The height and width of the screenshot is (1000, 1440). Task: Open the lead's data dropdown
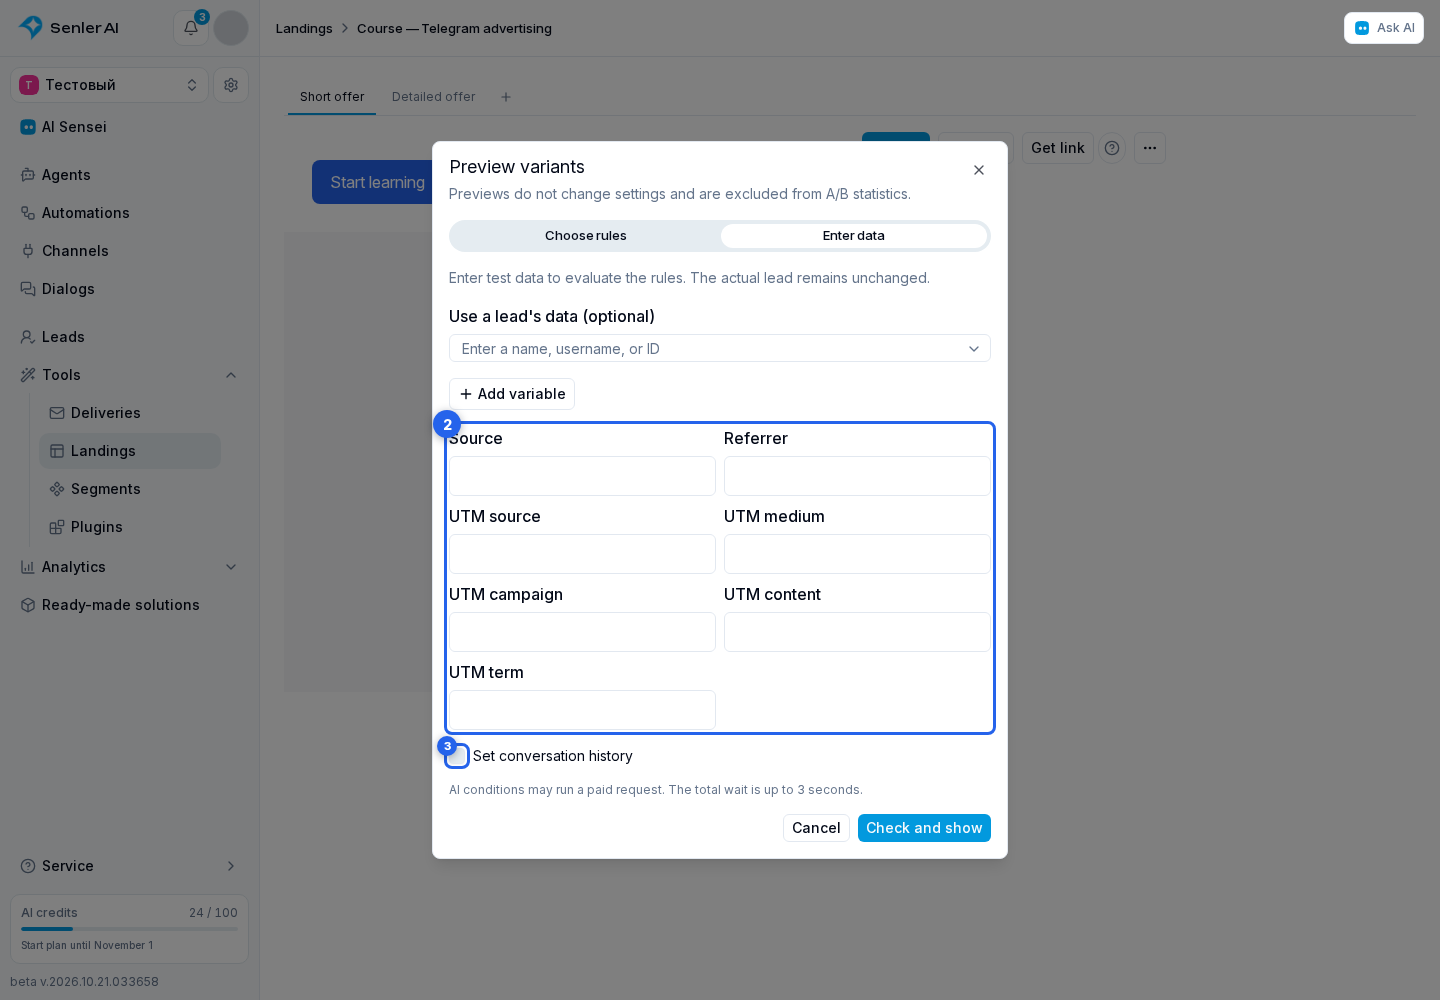click(x=720, y=348)
